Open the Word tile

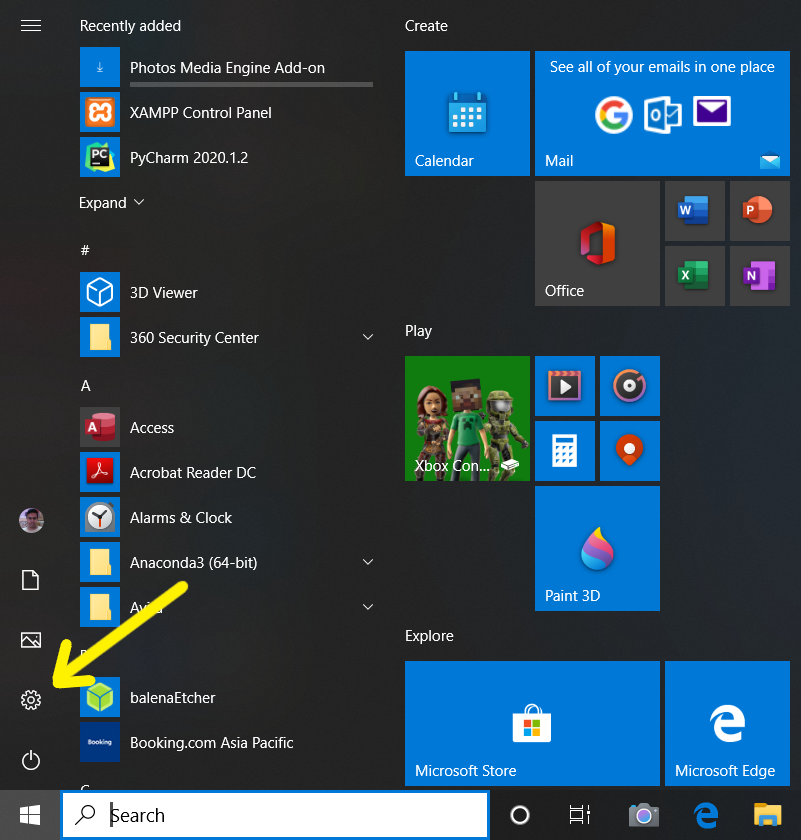pos(694,211)
